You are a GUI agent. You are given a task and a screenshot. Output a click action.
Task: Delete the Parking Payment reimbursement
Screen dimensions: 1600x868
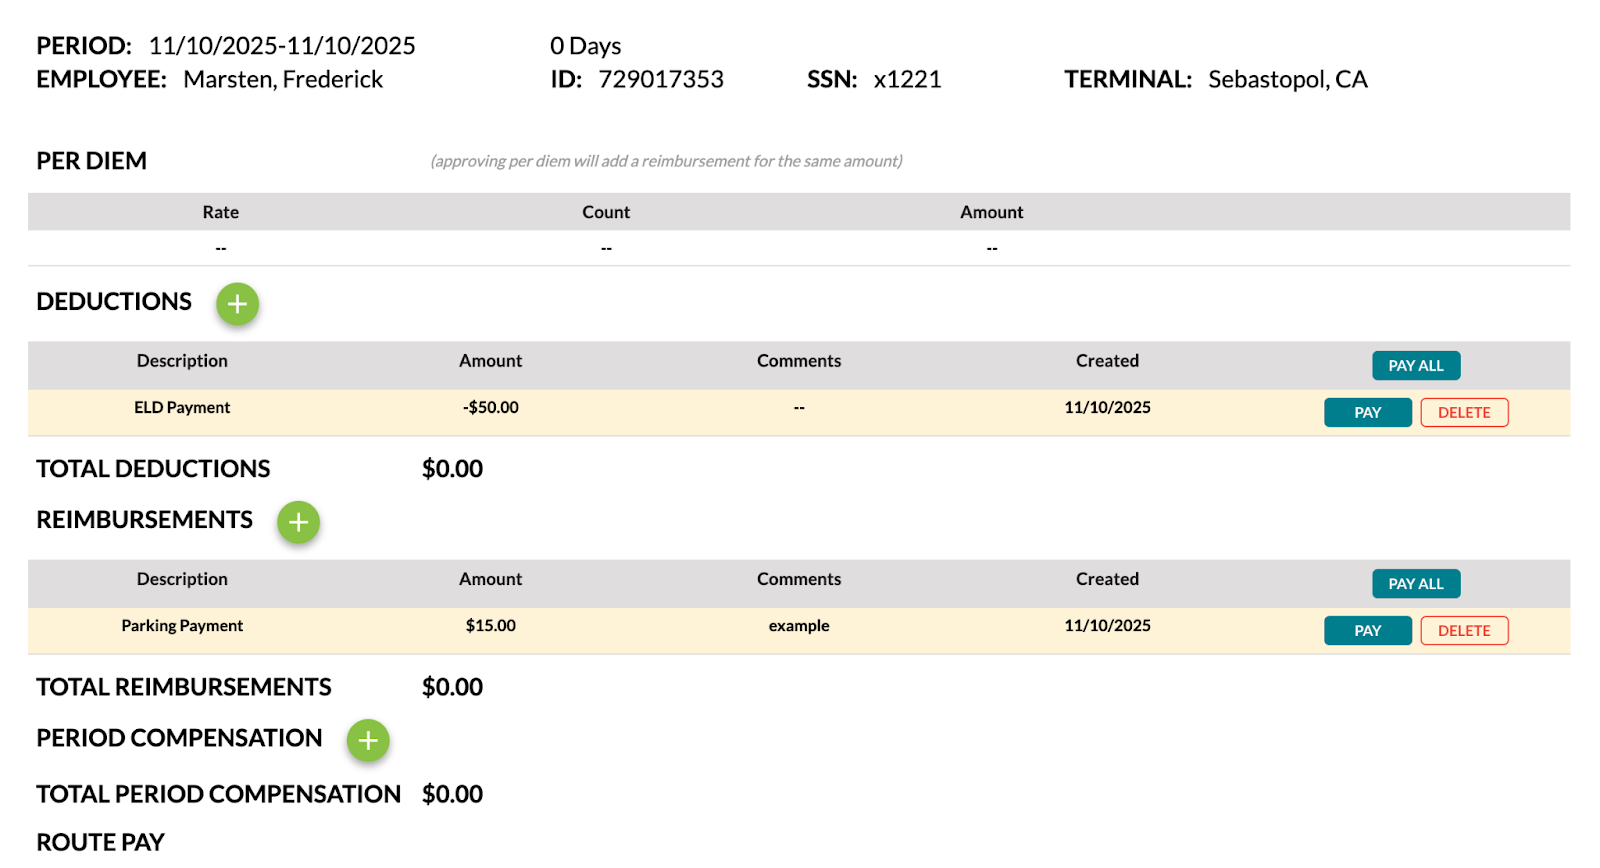(x=1464, y=631)
